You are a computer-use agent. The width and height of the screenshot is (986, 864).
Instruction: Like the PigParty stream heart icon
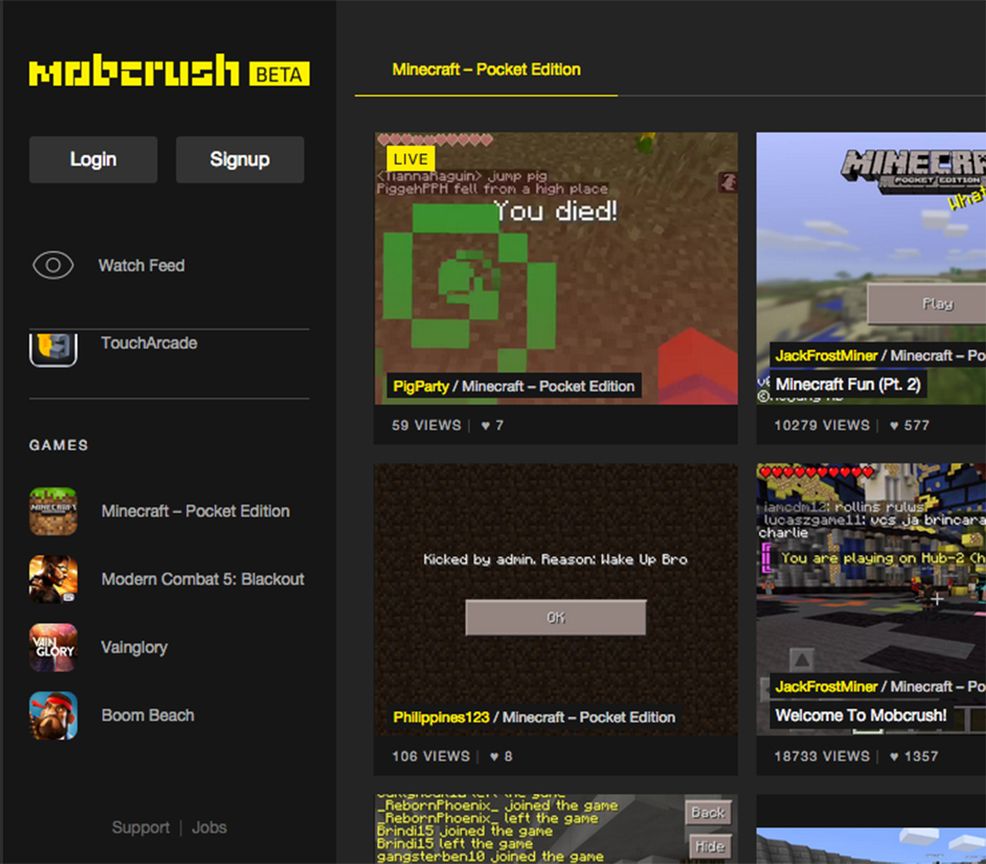485,426
